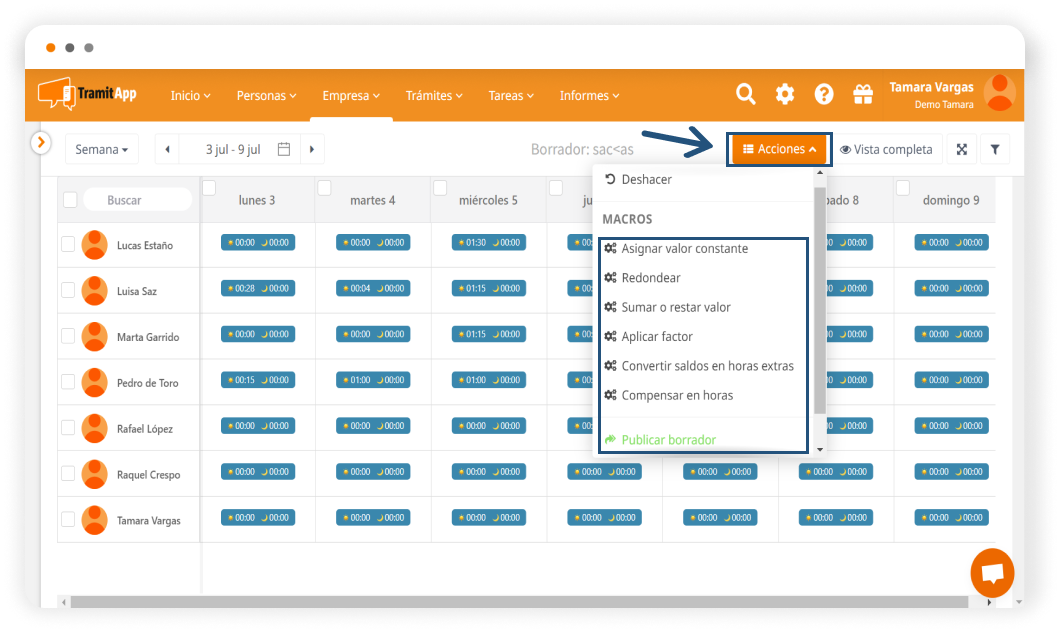Click Publicar borrador
The width and height of the screenshot is (1061, 633).
pyautogui.click(x=668, y=440)
